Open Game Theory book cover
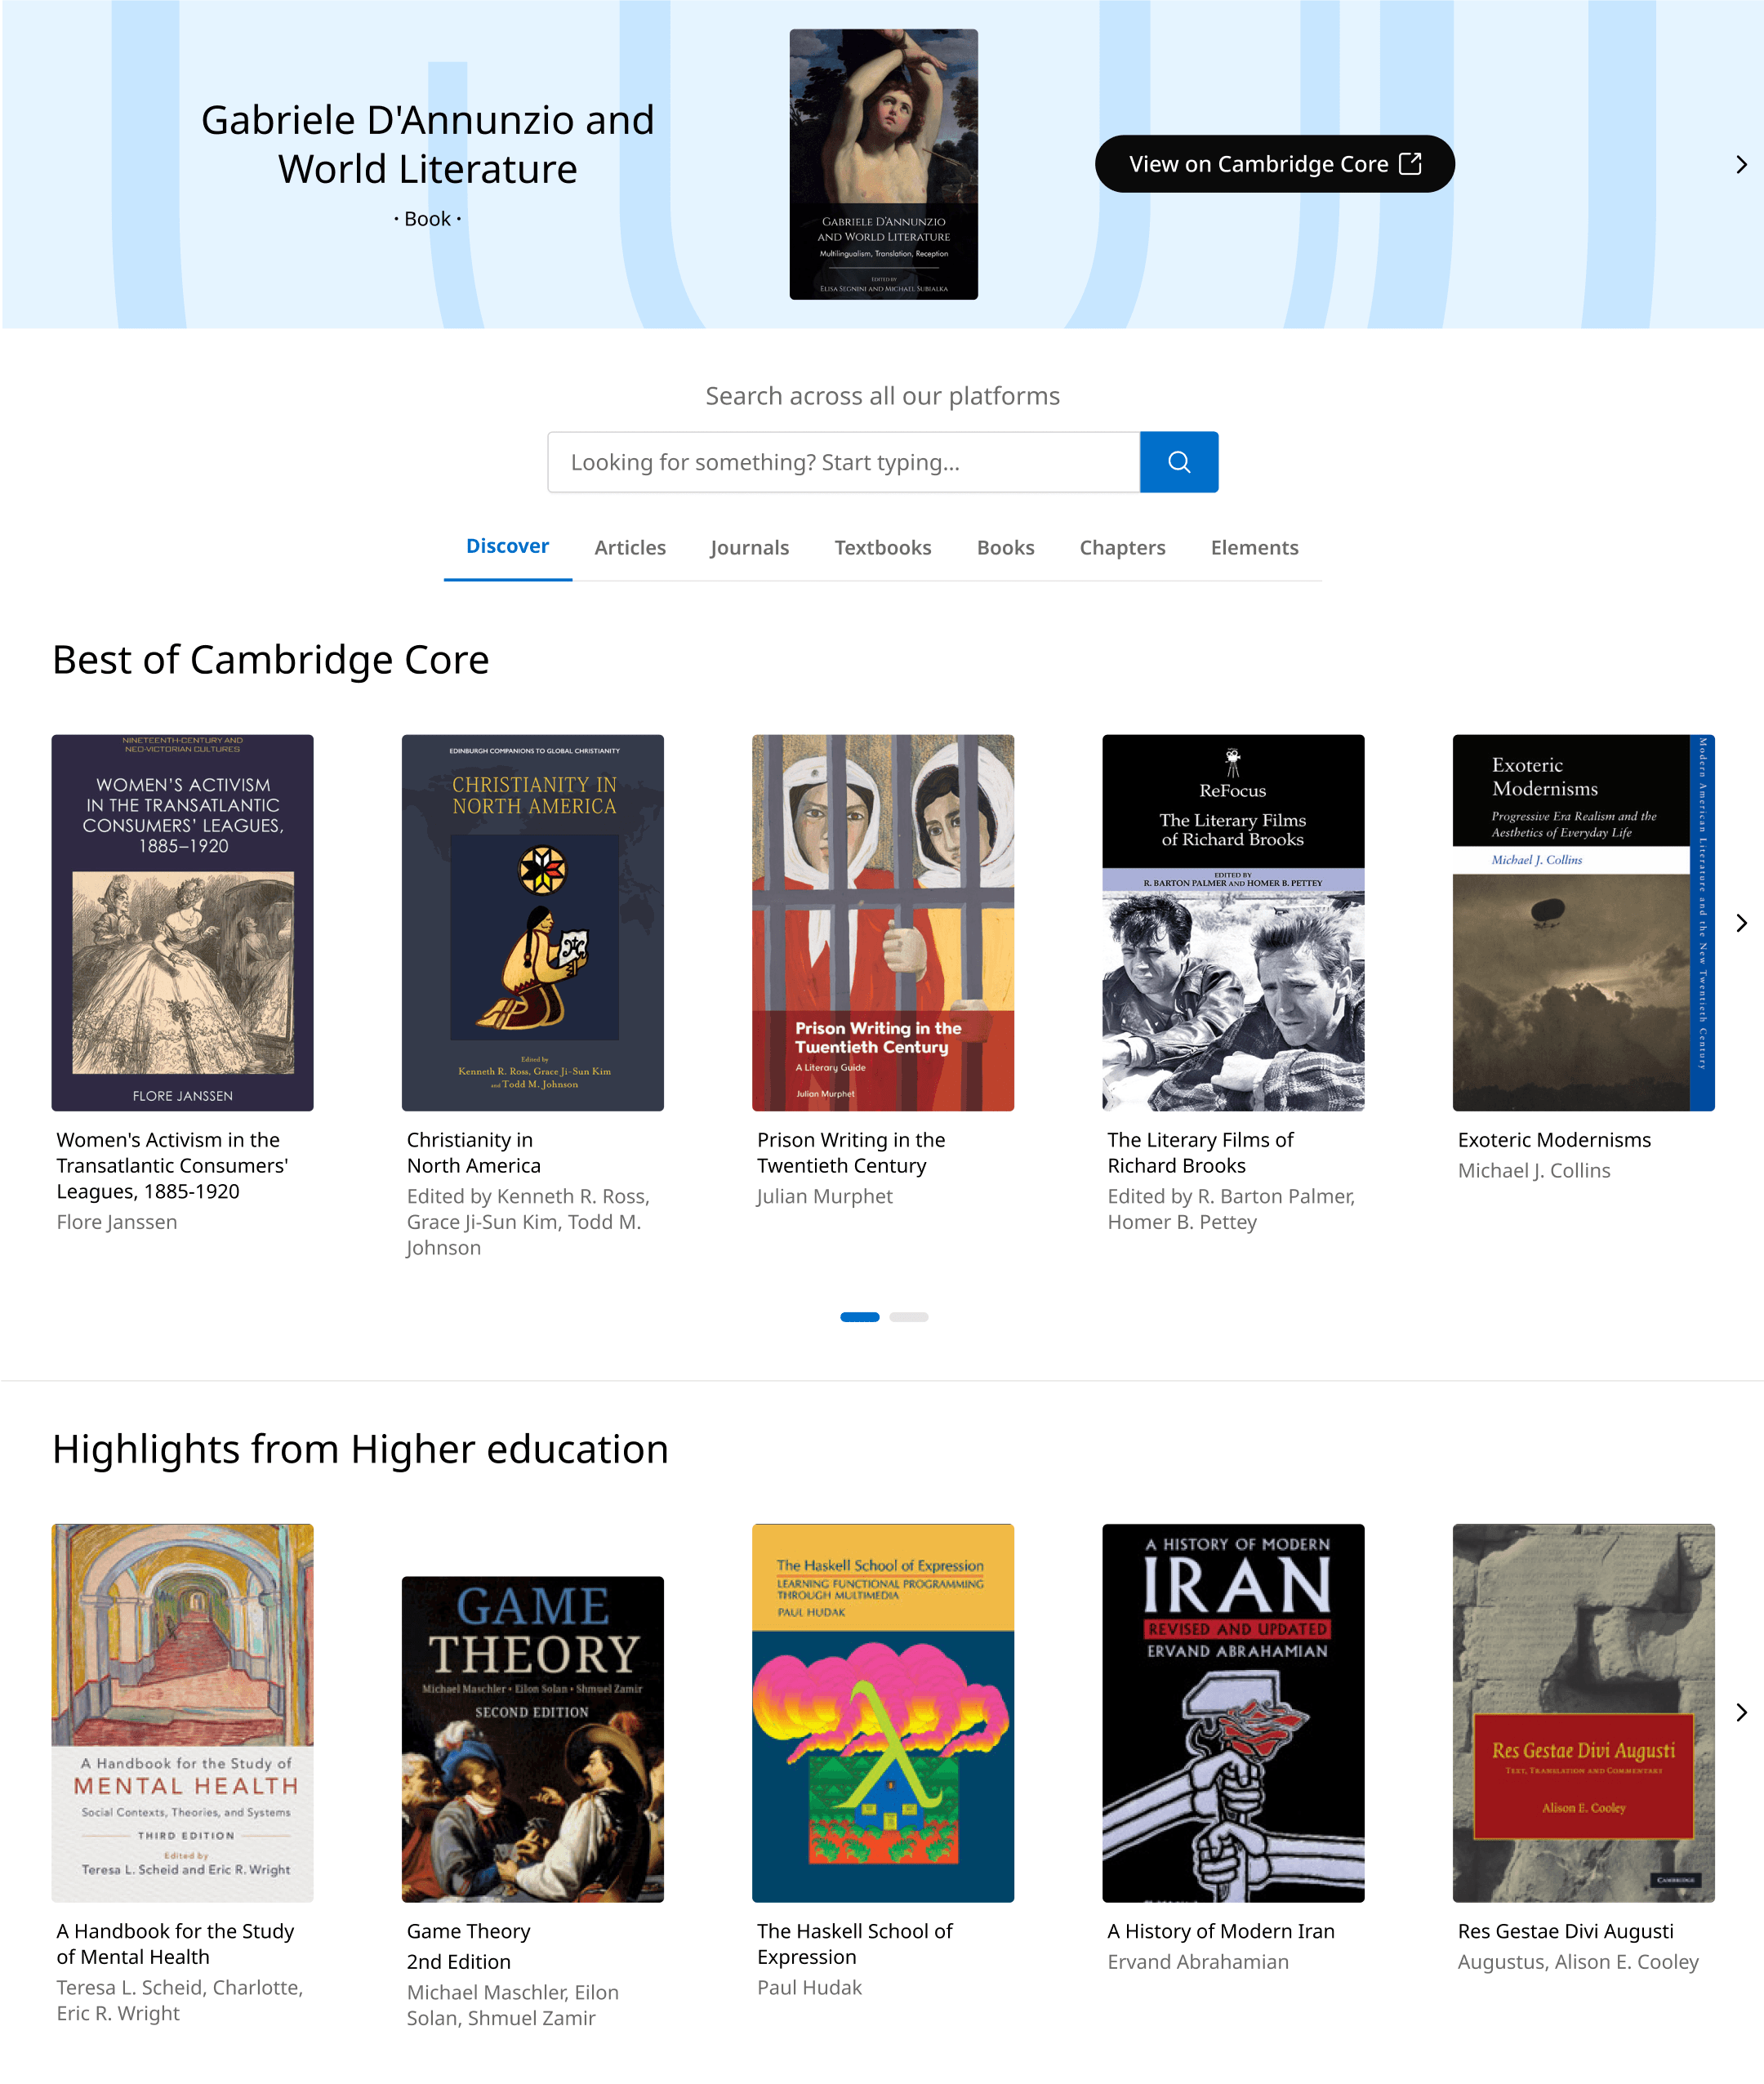Screen dimensions: 1764x2084 (532, 1739)
